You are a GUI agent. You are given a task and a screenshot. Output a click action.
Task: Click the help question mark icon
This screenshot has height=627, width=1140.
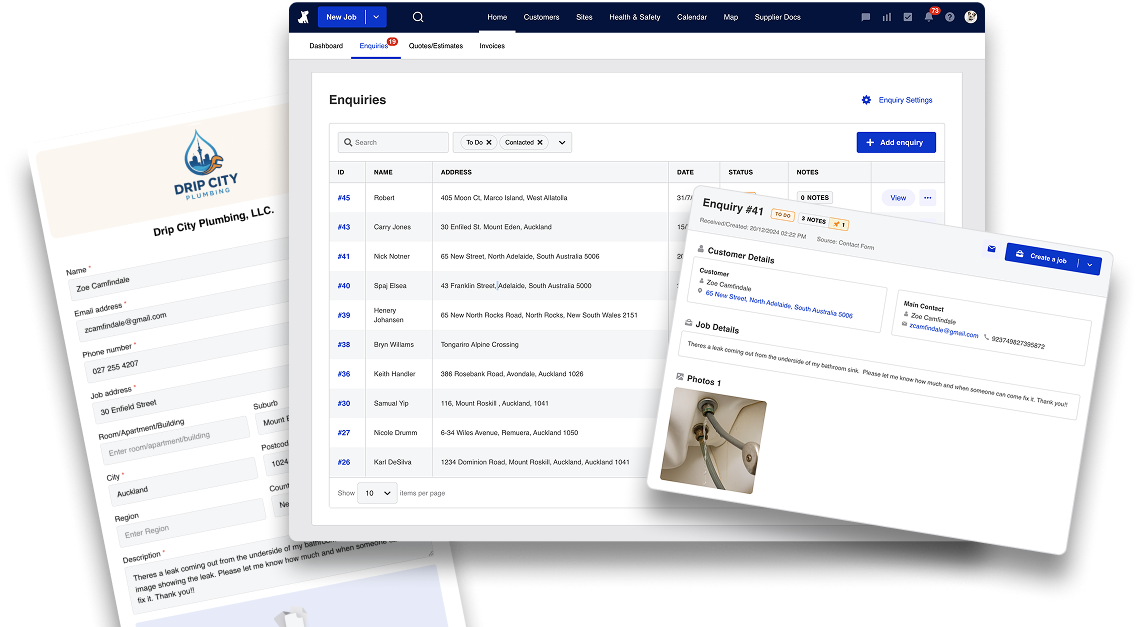(x=949, y=17)
